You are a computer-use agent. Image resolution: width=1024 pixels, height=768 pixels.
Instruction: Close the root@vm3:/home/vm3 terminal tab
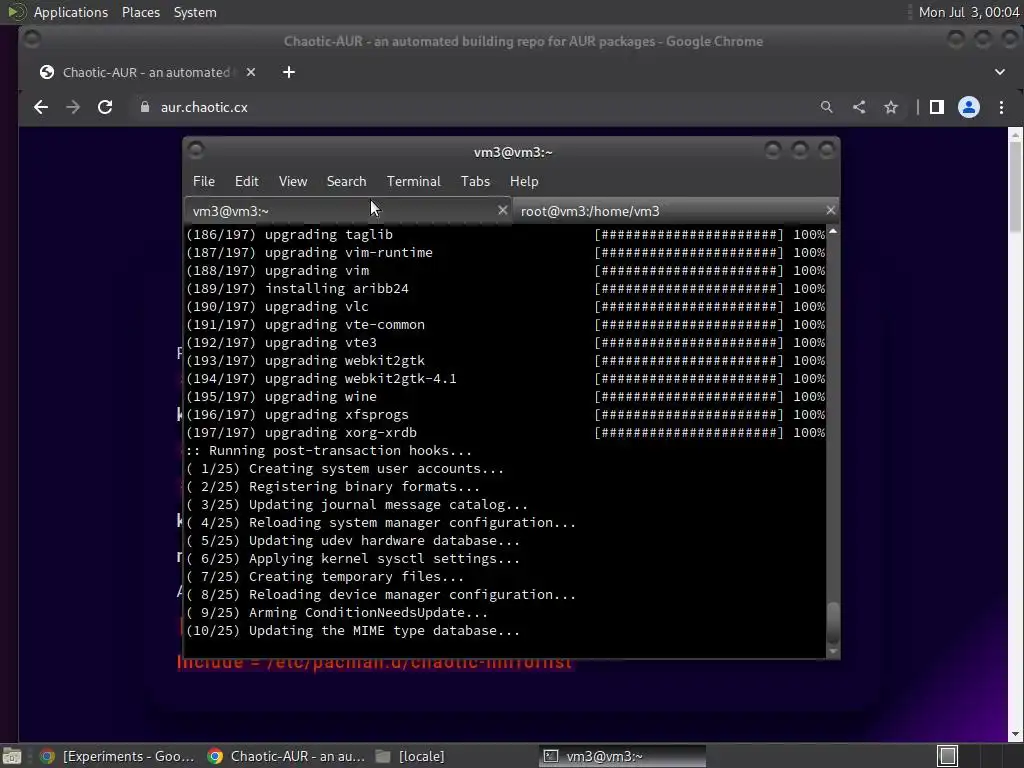point(831,210)
